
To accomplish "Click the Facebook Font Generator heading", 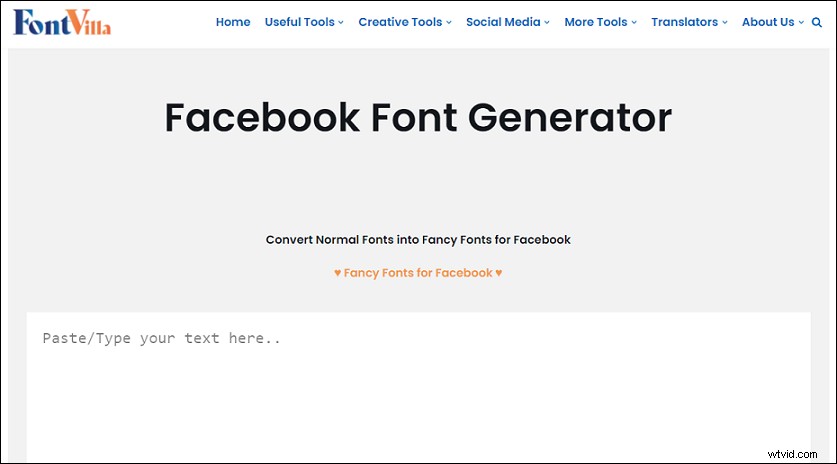I will (x=418, y=117).
